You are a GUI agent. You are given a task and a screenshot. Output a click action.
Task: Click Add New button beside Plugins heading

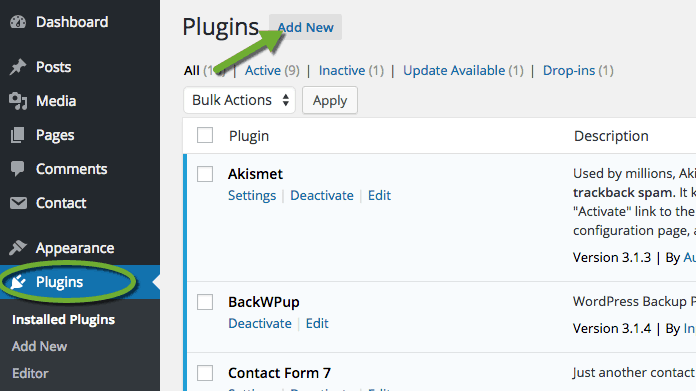(305, 27)
